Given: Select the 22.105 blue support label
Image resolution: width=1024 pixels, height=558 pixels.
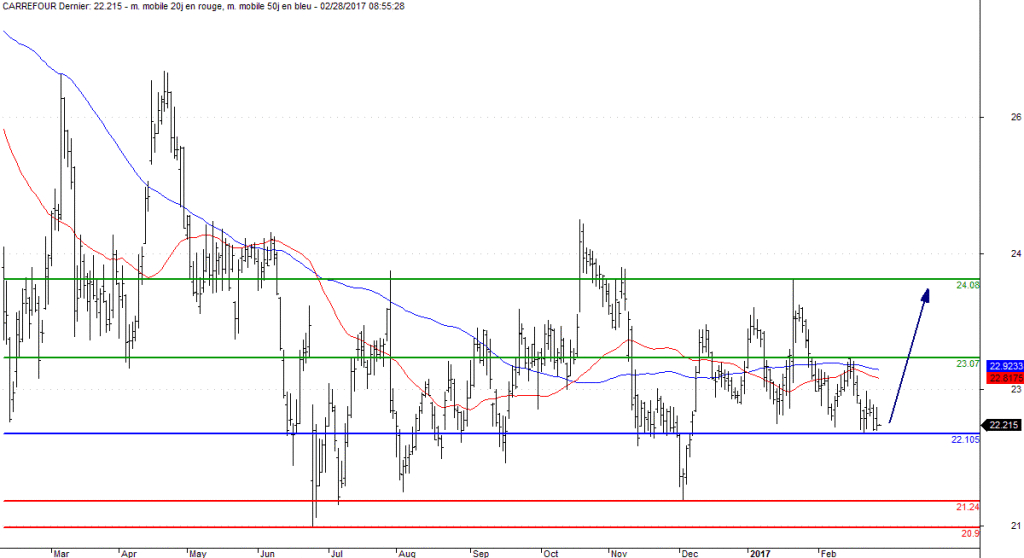Looking at the screenshot, I should 965,440.
